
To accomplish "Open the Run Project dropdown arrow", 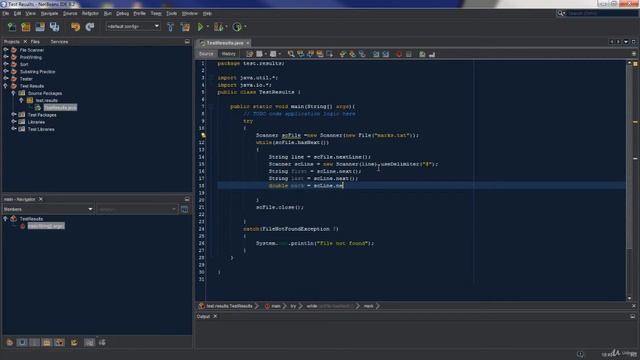I will 208,27.
